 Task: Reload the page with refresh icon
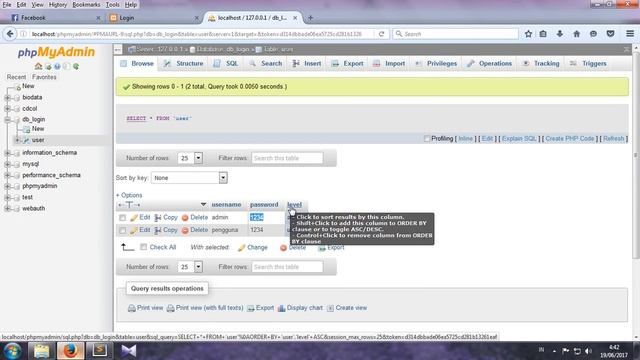382,34
